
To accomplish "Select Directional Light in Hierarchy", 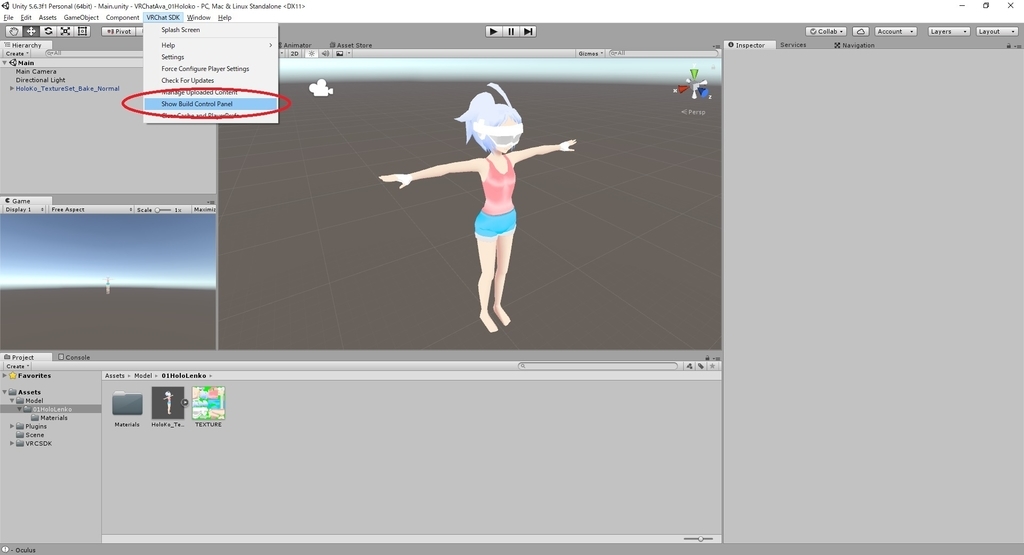I will [40, 80].
